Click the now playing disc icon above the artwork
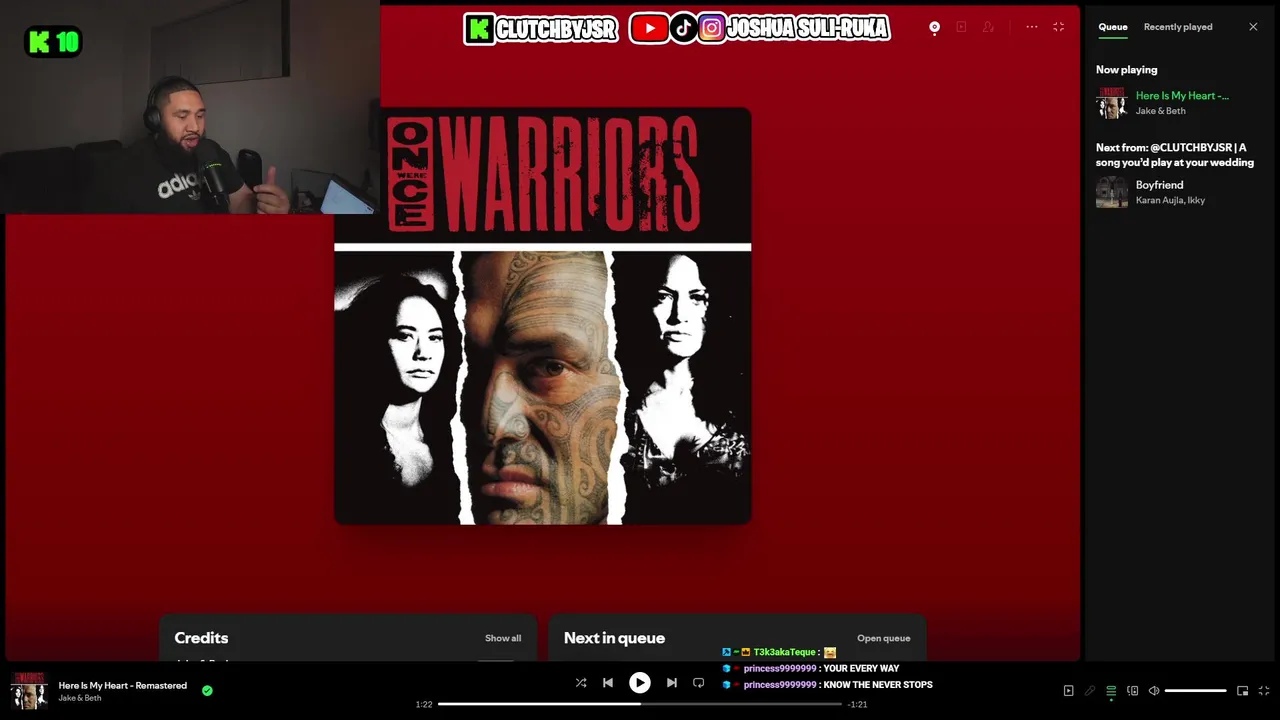The height and width of the screenshot is (720, 1280). (x=934, y=27)
